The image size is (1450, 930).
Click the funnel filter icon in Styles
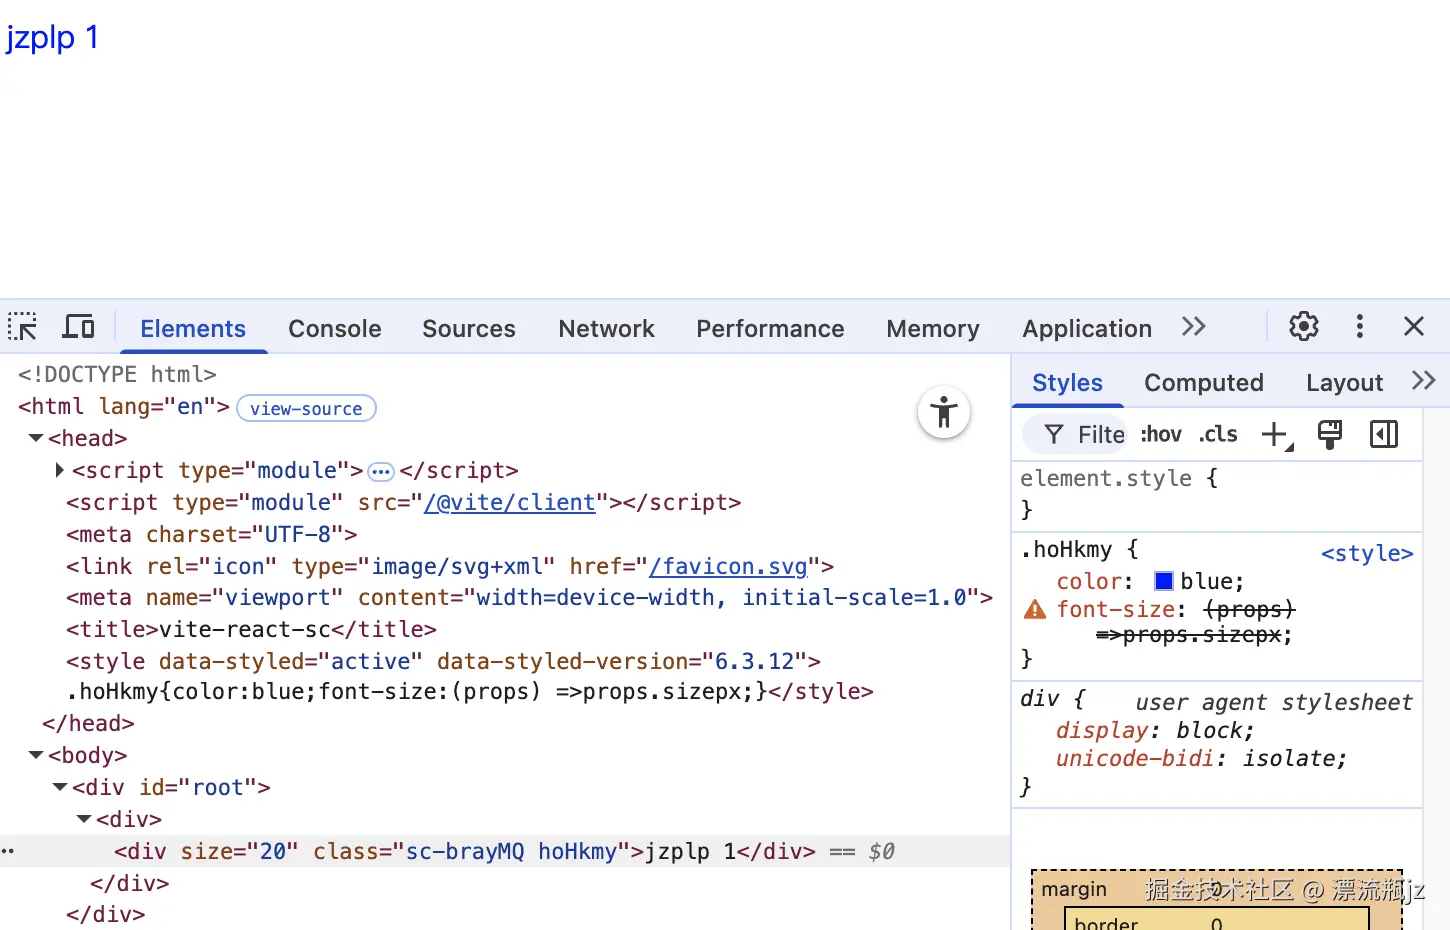pos(1055,434)
